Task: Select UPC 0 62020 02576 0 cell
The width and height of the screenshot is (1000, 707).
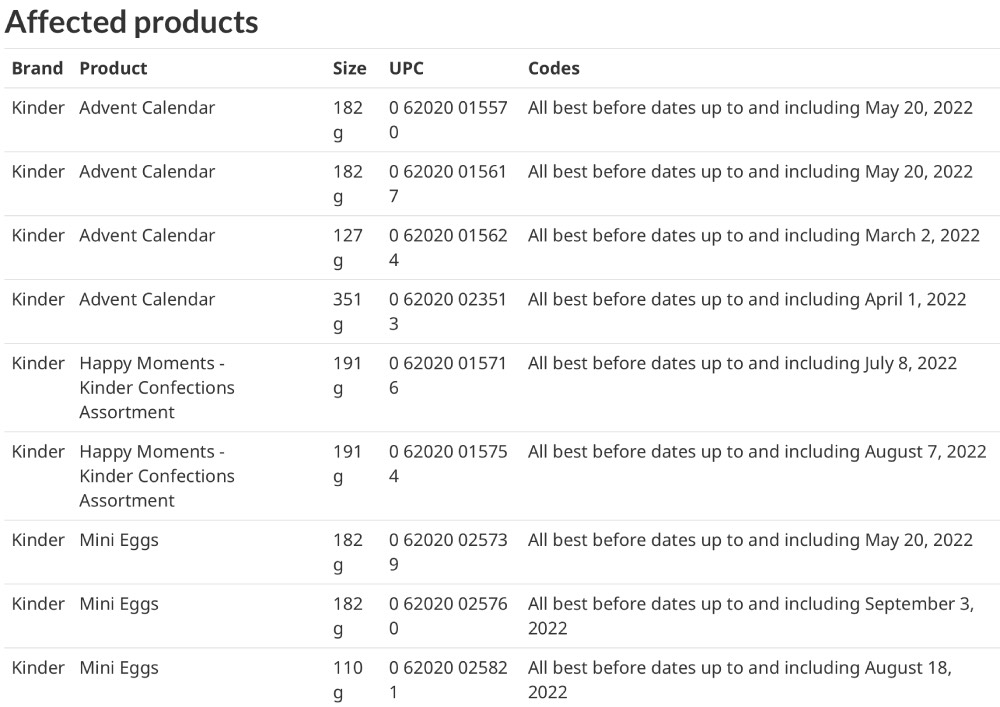Action: point(448,616)
